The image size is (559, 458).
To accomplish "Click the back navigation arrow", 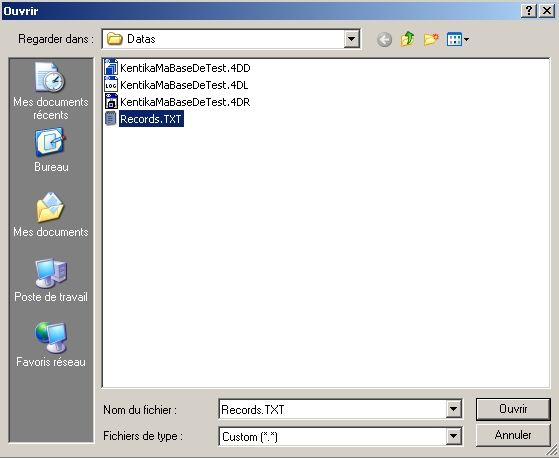I will [384, 39].
